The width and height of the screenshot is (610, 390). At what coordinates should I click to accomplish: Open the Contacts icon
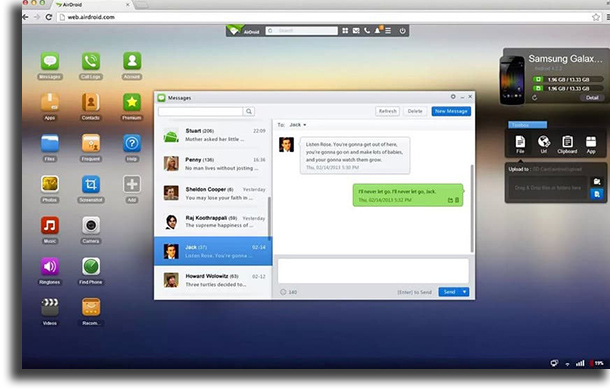[x=91, y=102]
